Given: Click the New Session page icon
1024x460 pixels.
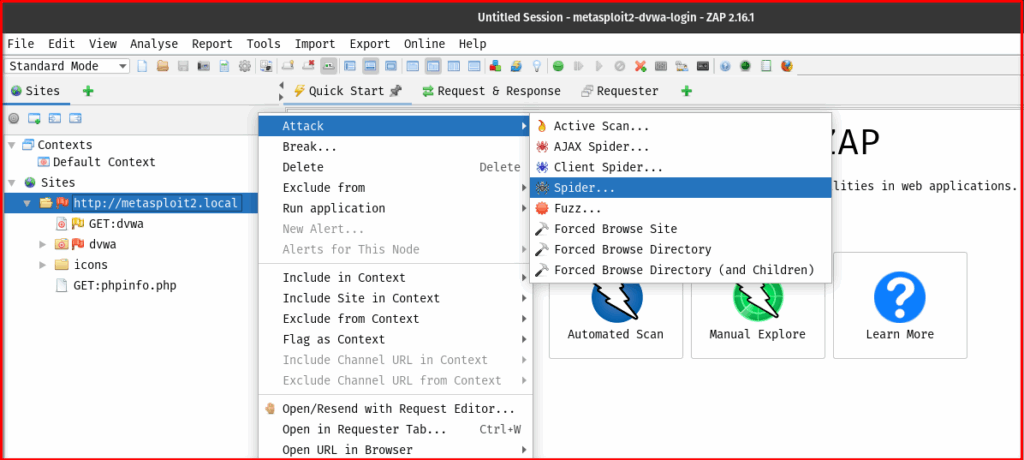Looking at the screenshot, I should [x=142, y=66].
